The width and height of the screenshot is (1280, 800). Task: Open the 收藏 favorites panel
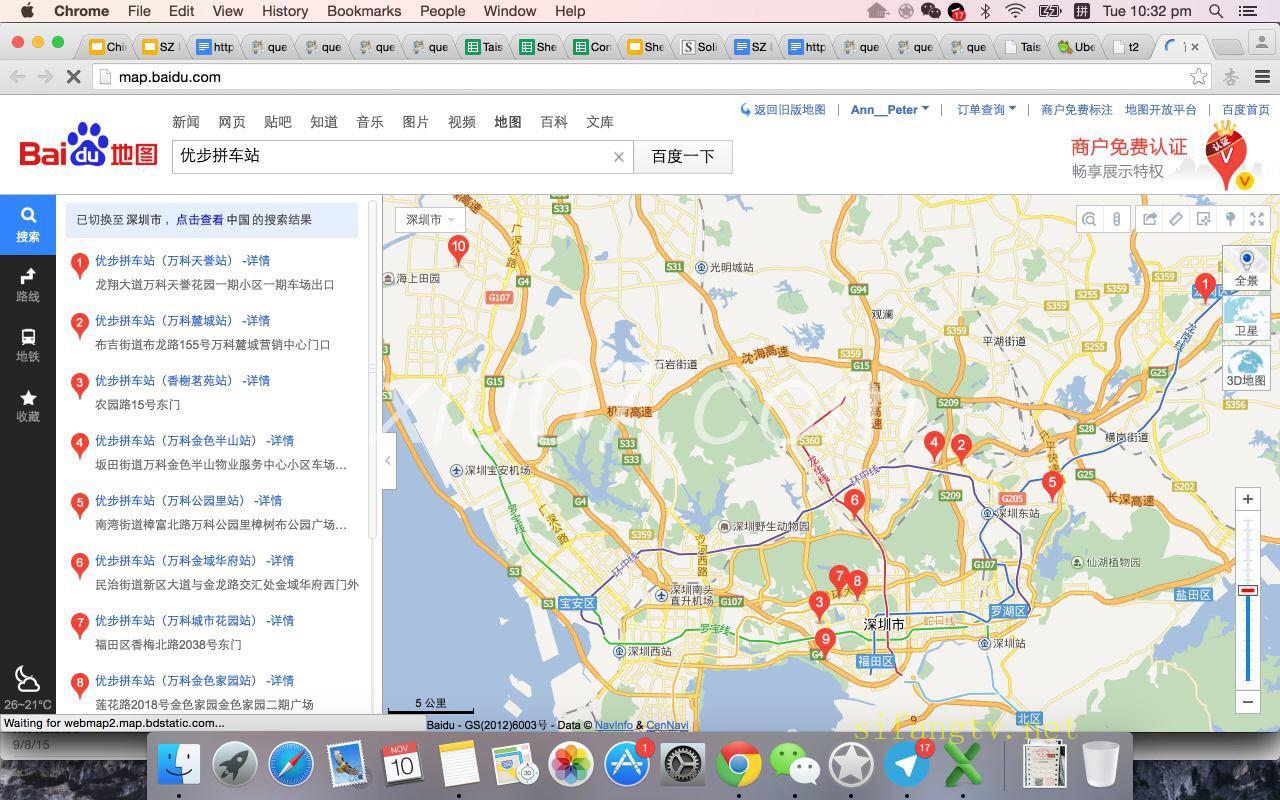click(x=28, y=405)
